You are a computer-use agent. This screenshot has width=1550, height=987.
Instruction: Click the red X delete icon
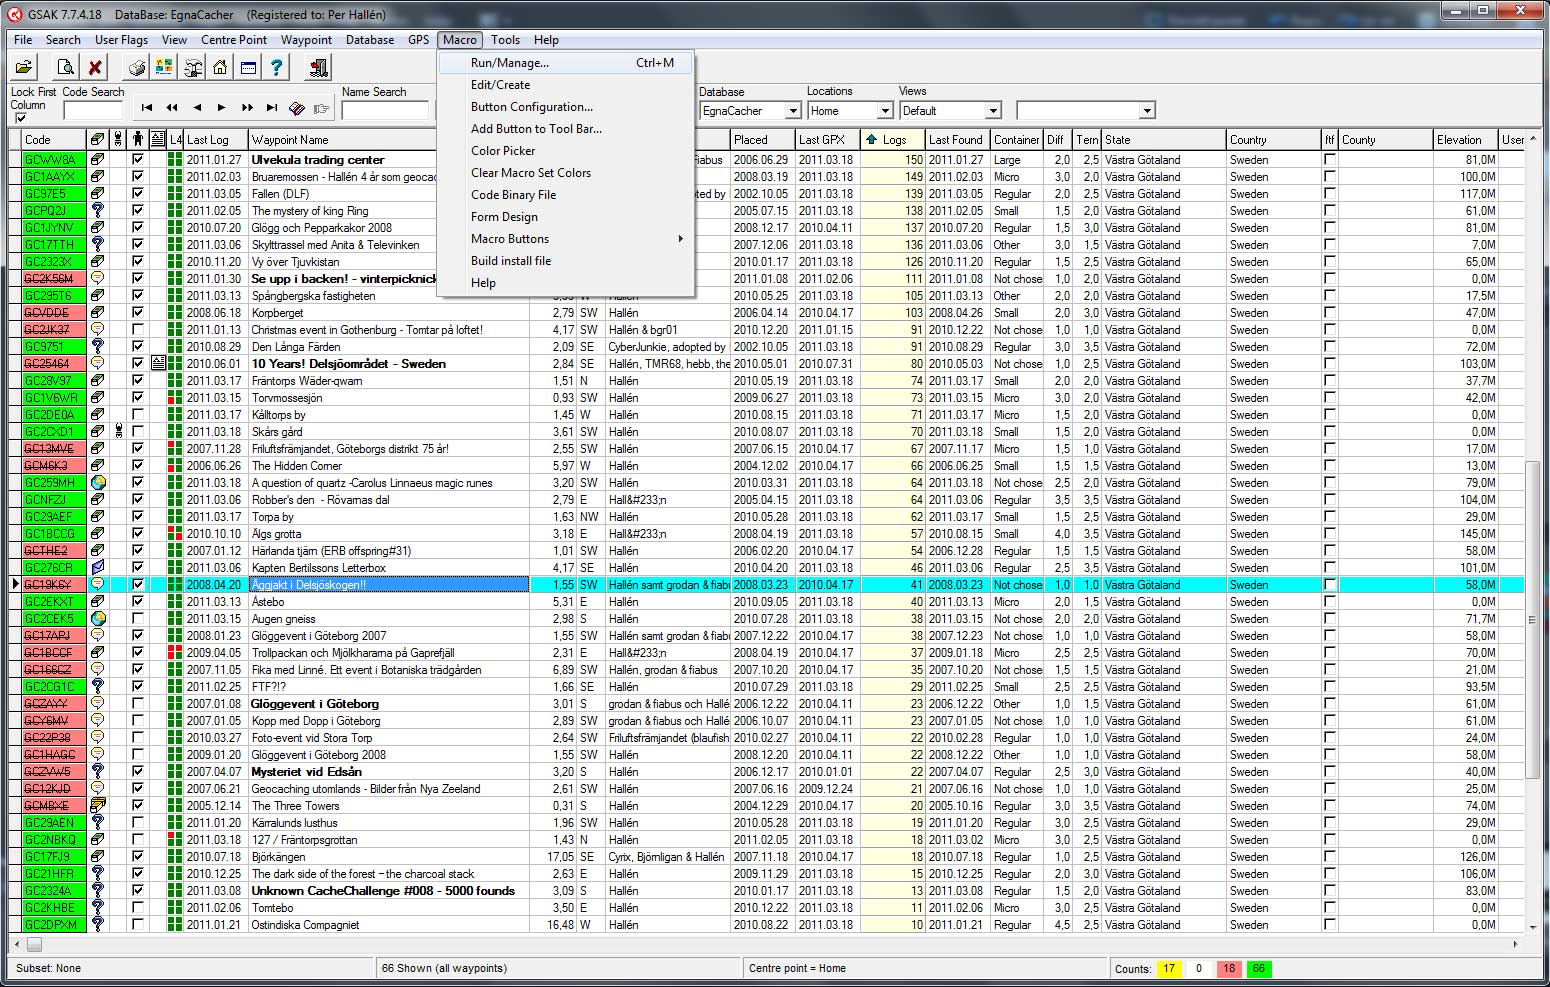coord(95,68)
